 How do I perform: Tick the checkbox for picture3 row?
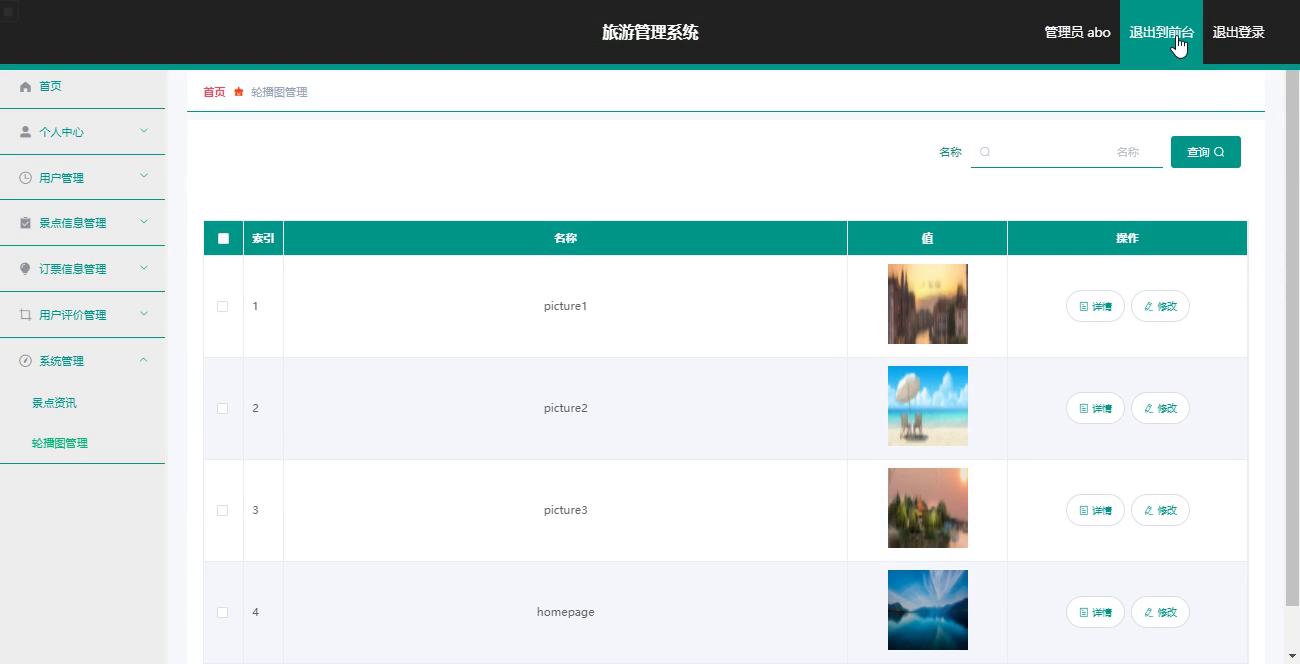(223, 510)
